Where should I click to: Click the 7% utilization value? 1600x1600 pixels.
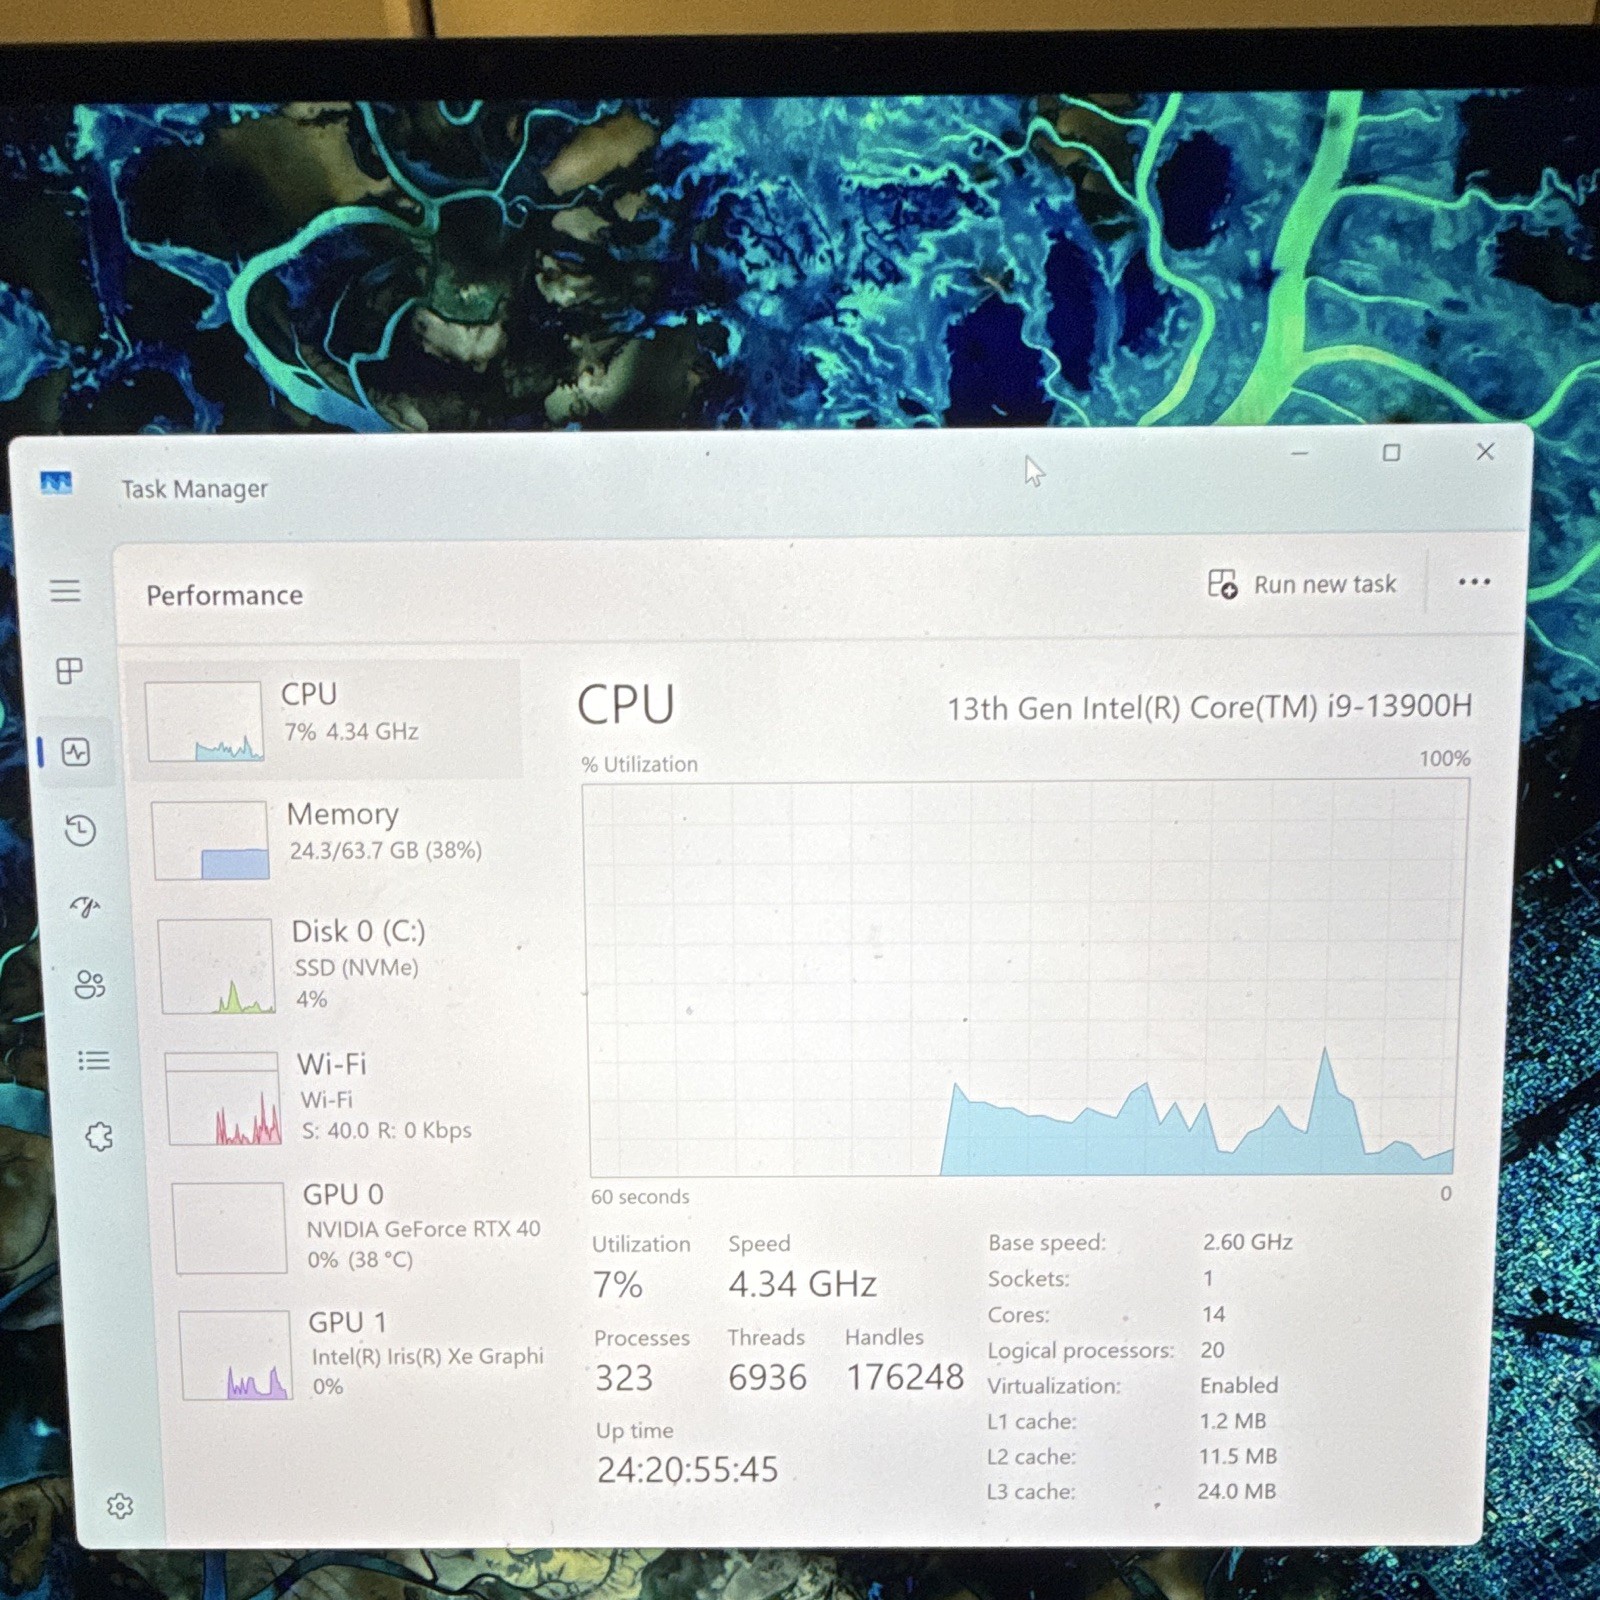pos(618,1285)
